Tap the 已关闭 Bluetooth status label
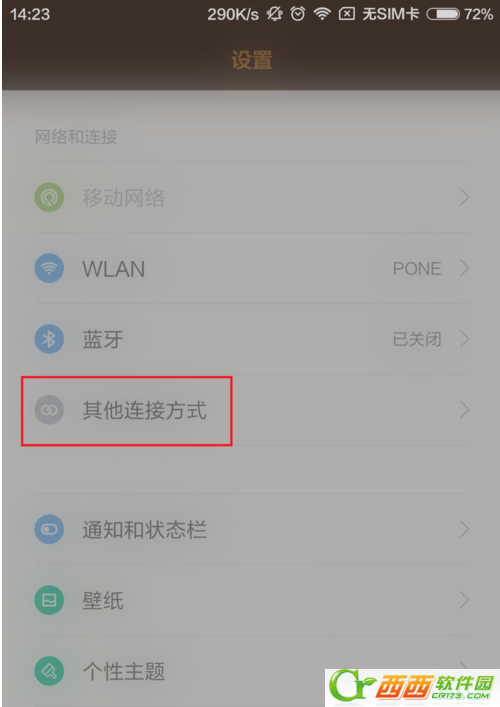The width and height of the screenshot is (500, 707). pos(417,339)
